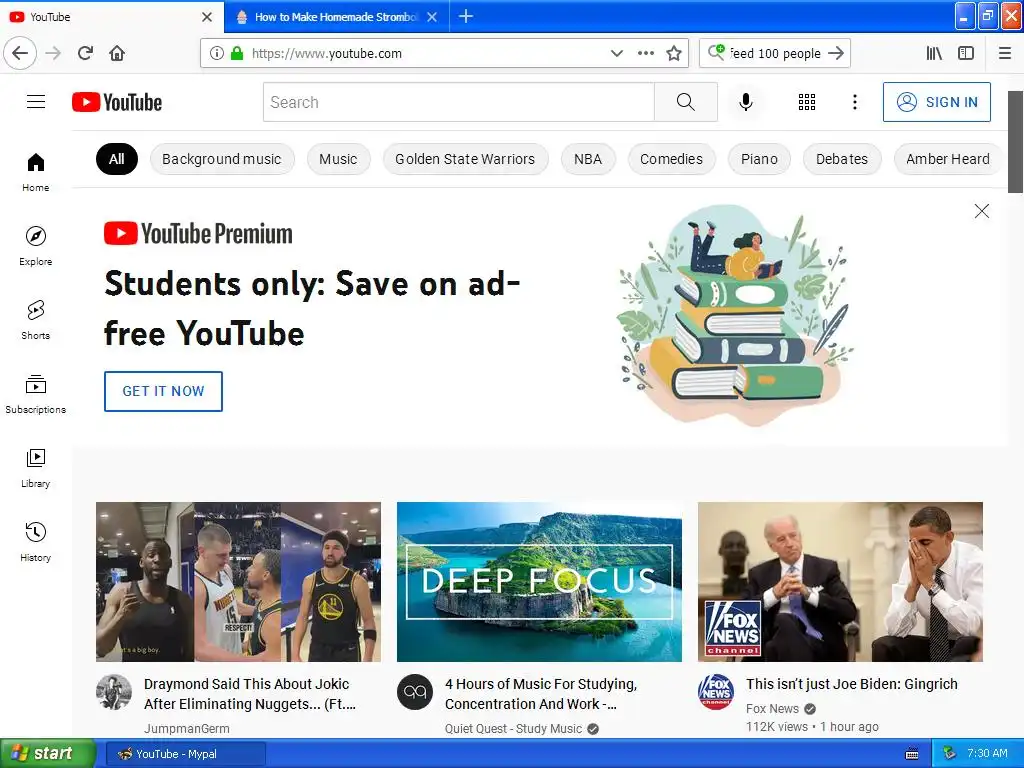Reload the current page
This screenshot has width=1024, height=768.
click(85, 53)
